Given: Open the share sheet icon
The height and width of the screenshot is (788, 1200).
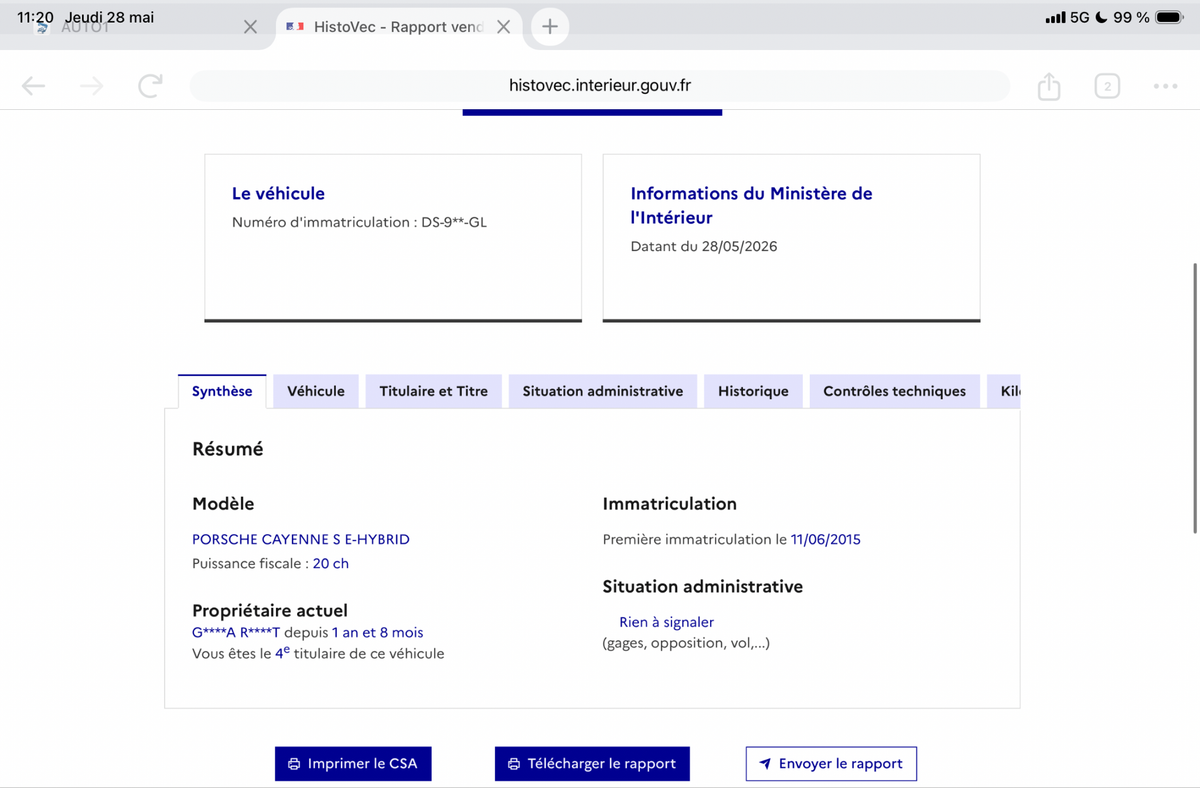Looking at the screenshot, I should (x=1048, y=87).
